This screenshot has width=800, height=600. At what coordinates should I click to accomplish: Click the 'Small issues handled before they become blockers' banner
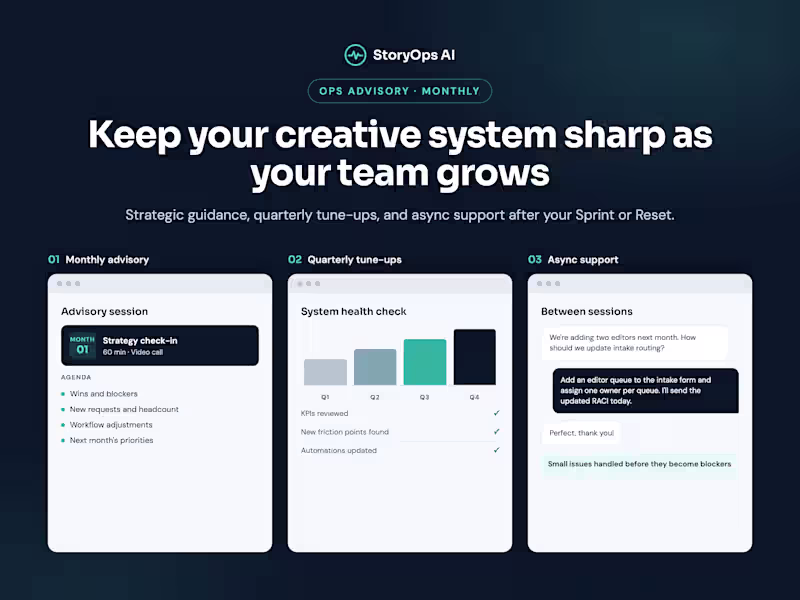(x=640, y=464)
